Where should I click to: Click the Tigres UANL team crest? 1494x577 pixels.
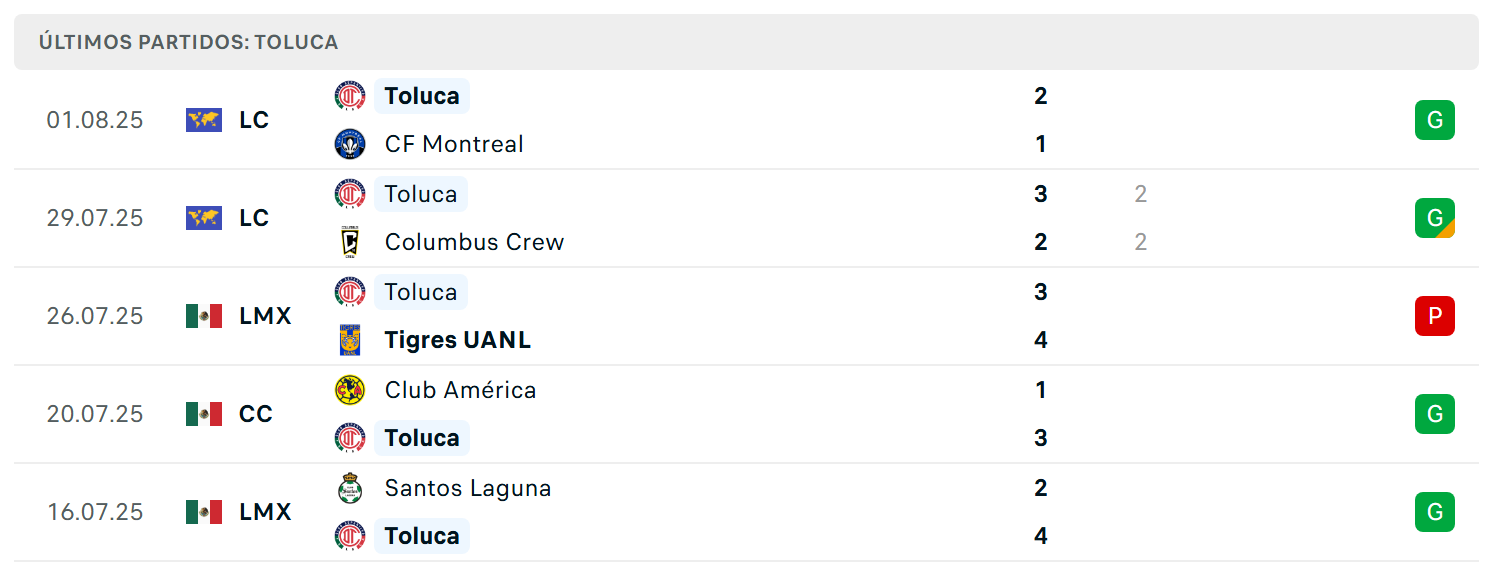coord(350,340)
